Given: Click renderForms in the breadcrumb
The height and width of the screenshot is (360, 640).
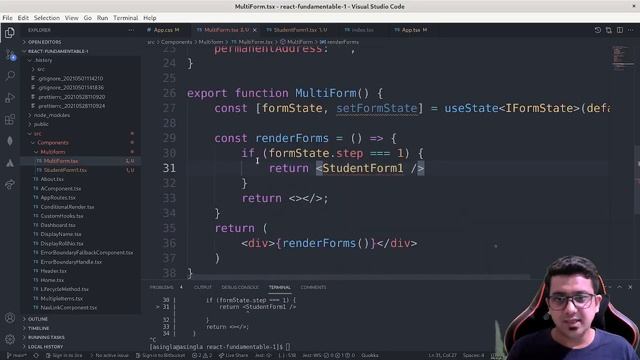Looking at the screenshot, I should 342,42.
